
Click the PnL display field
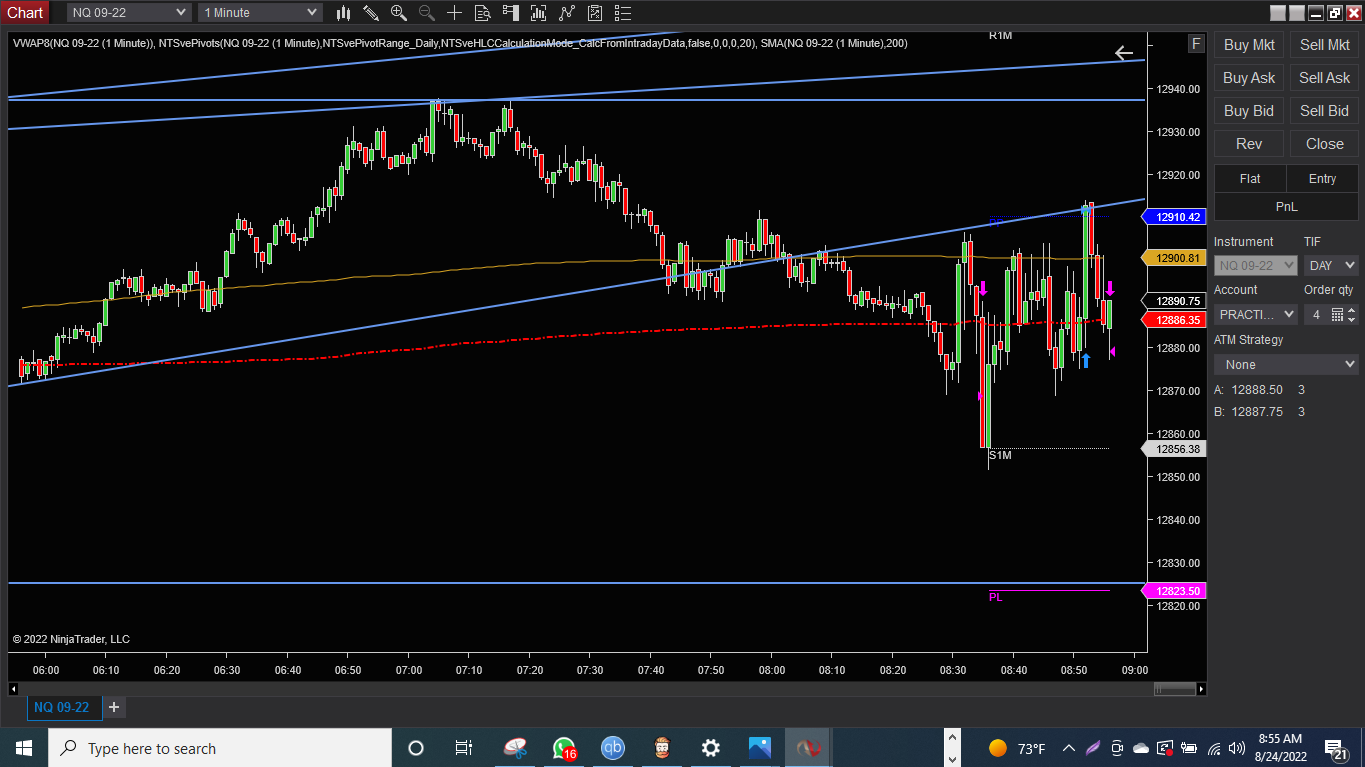click(x=1286, y=206)
